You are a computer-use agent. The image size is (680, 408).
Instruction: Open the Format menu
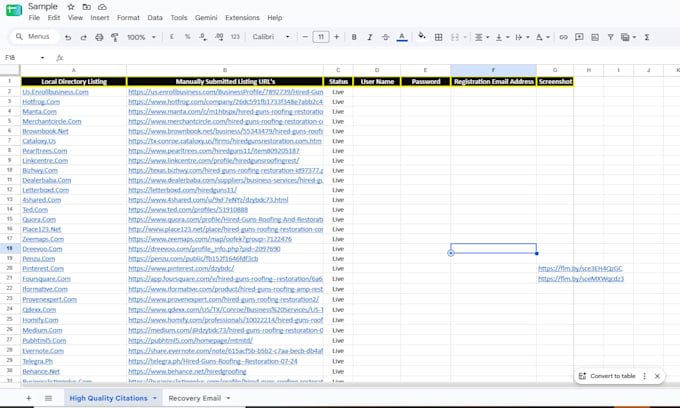pos(128,18)
